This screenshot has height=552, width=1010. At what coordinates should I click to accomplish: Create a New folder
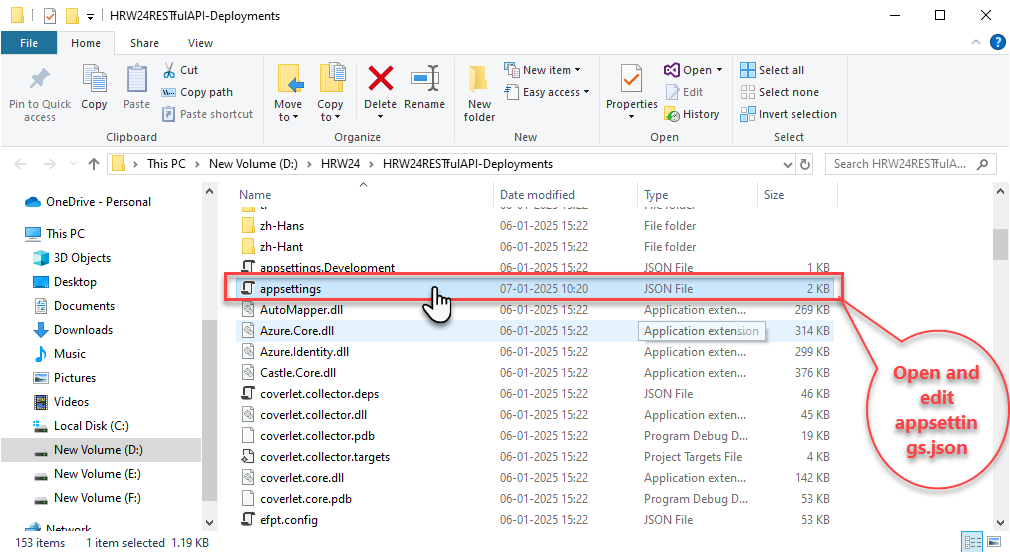tap(479, 93)
